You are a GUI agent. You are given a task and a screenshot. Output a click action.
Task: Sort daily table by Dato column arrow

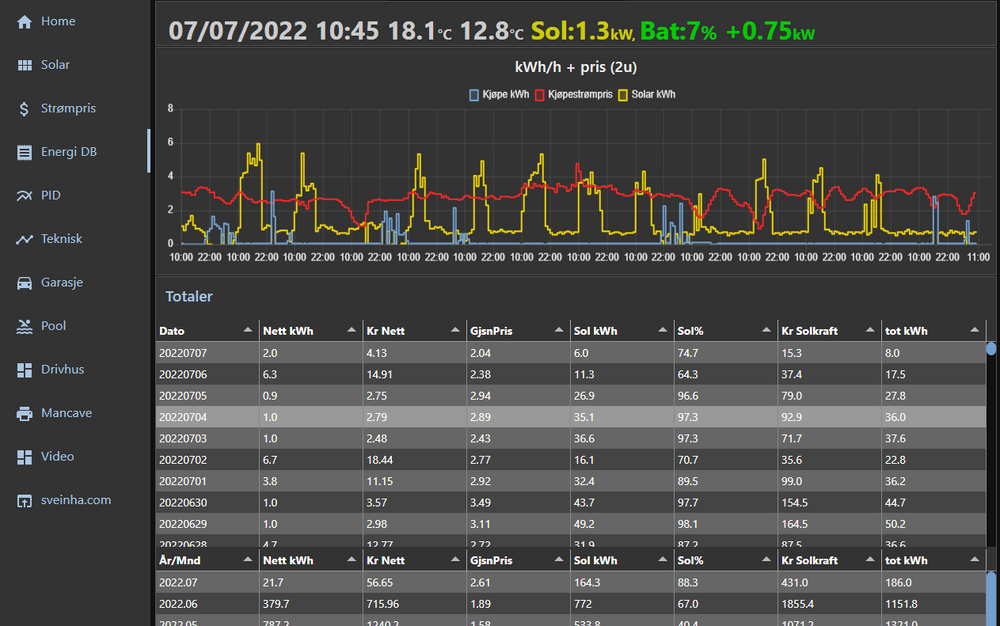tap(247, 330)
